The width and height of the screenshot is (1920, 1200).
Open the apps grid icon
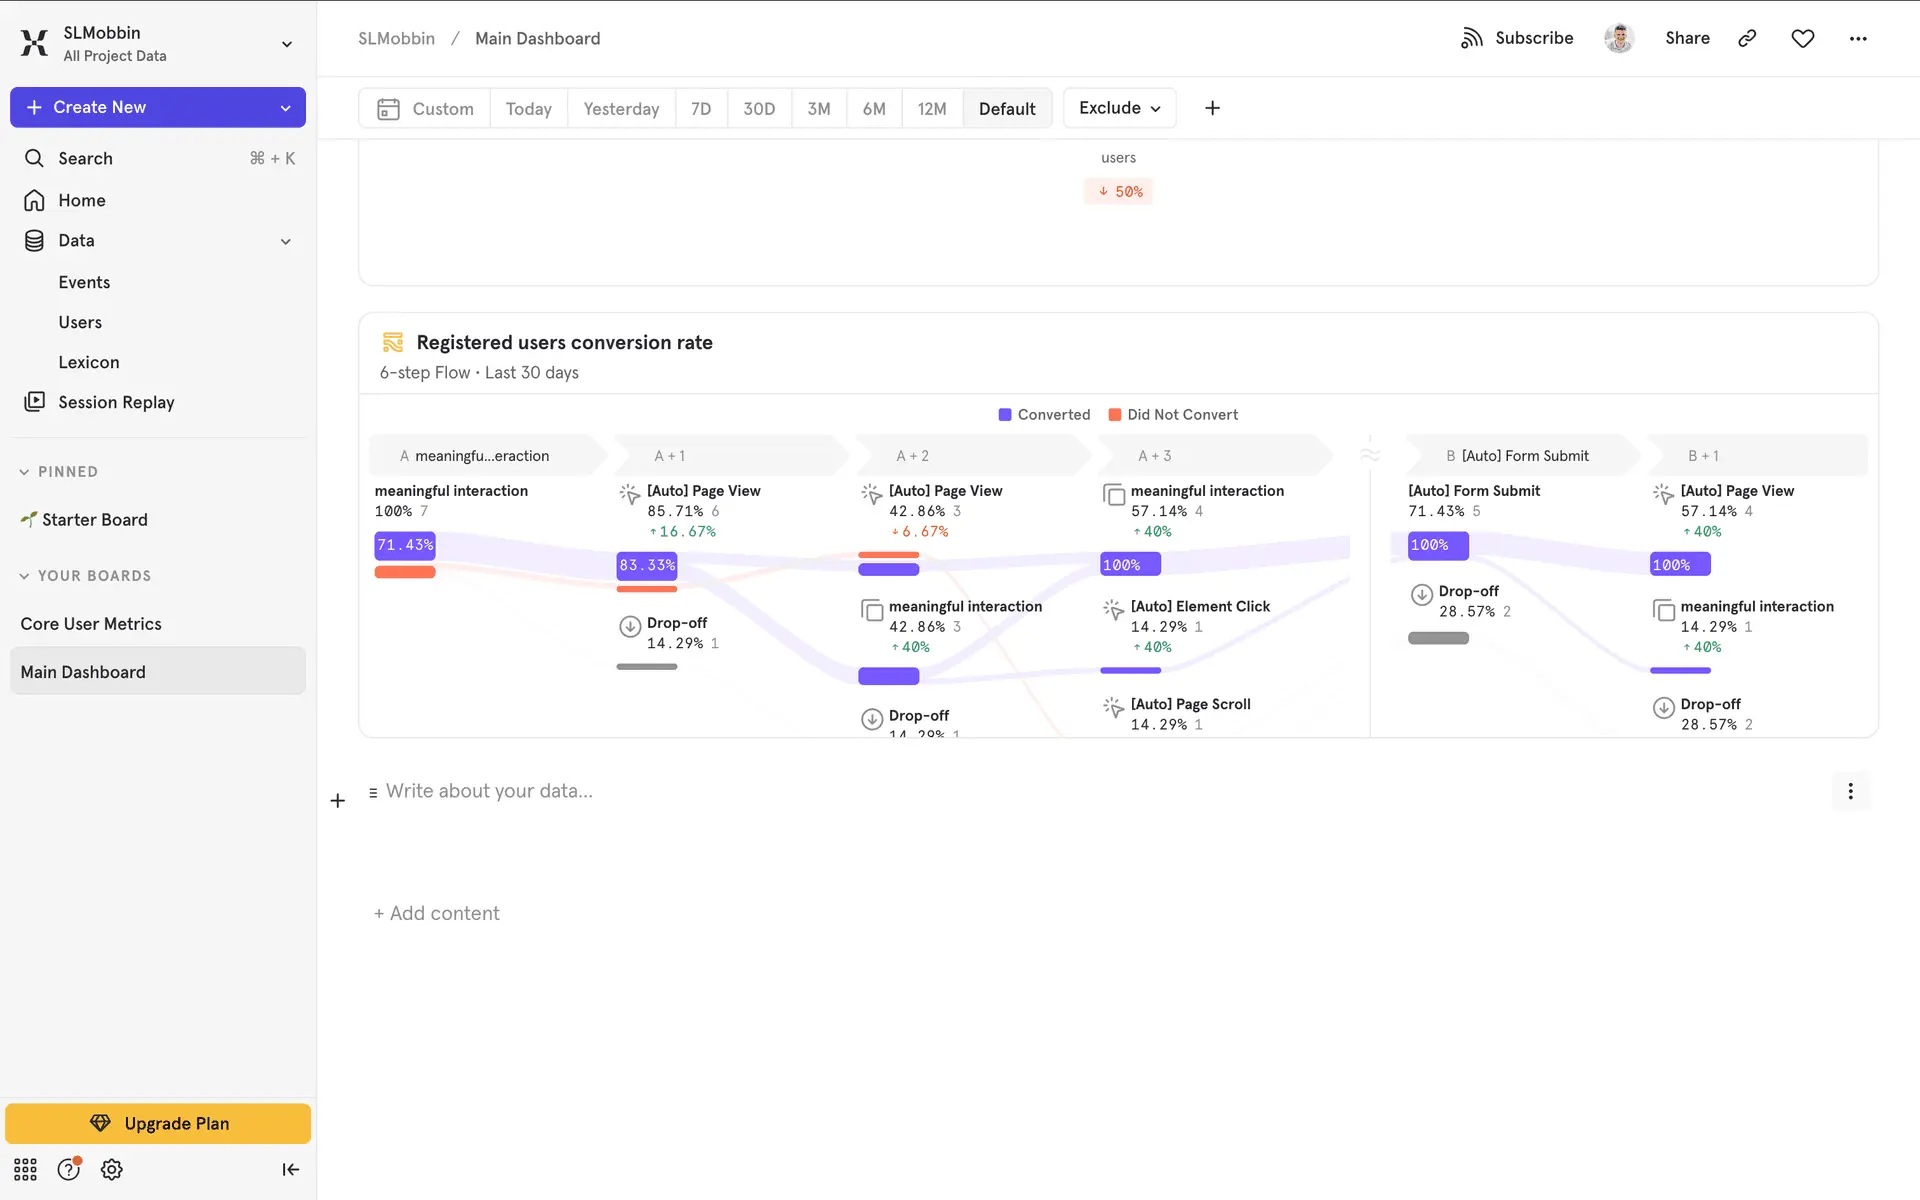(25, 1169)
